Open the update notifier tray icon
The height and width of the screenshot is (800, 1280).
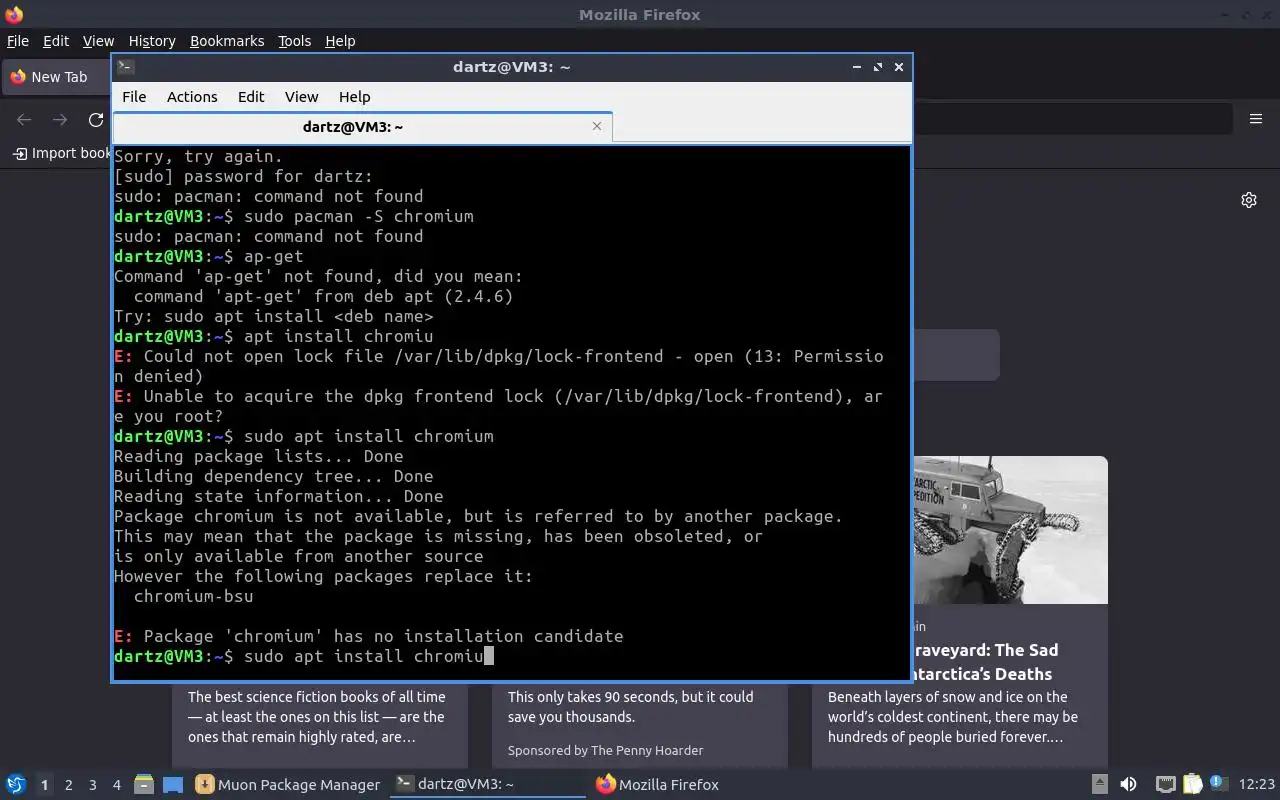[x=1217, y=784]
